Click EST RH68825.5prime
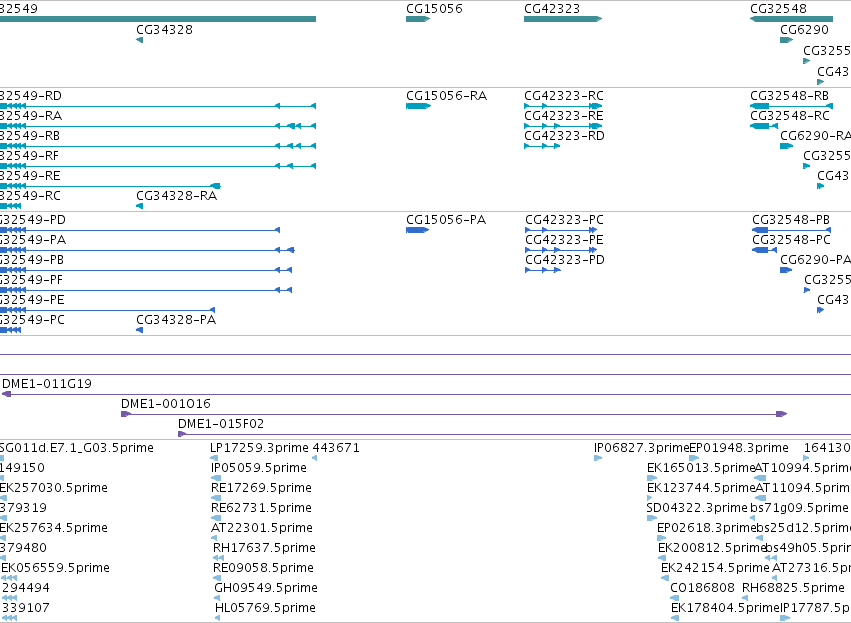The height and width of the screenshot is (623, 851). tap(793, 589)
